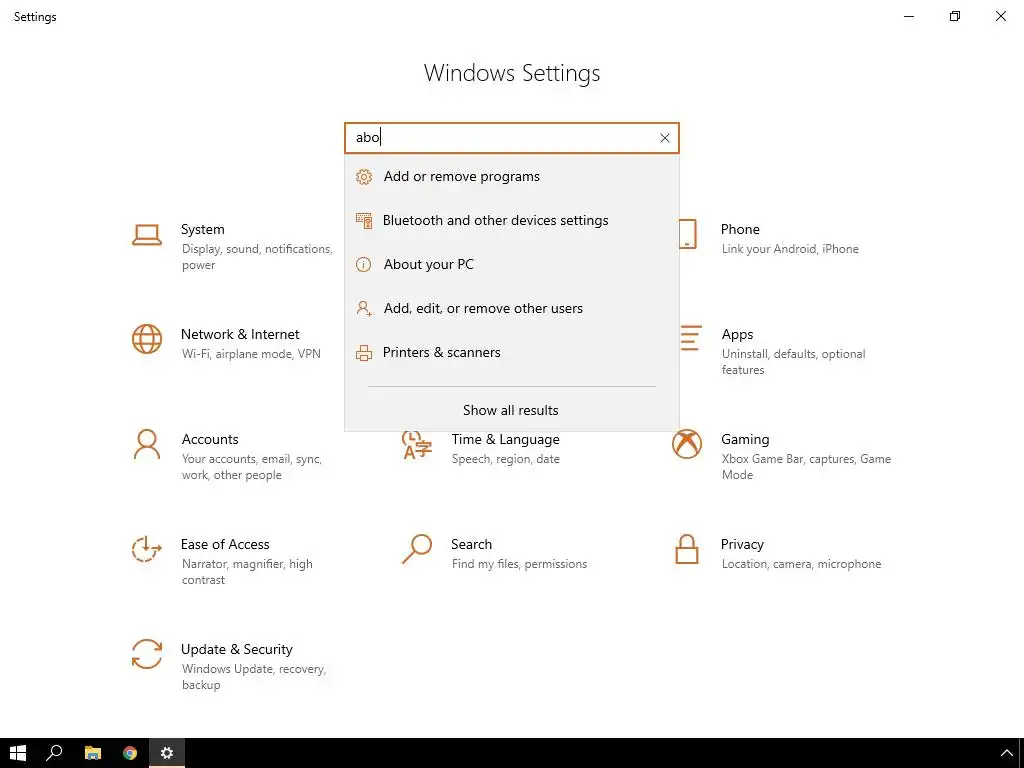
Task: Open the Apps list icon
Action: pyautogui.click(x=691, y=338)
